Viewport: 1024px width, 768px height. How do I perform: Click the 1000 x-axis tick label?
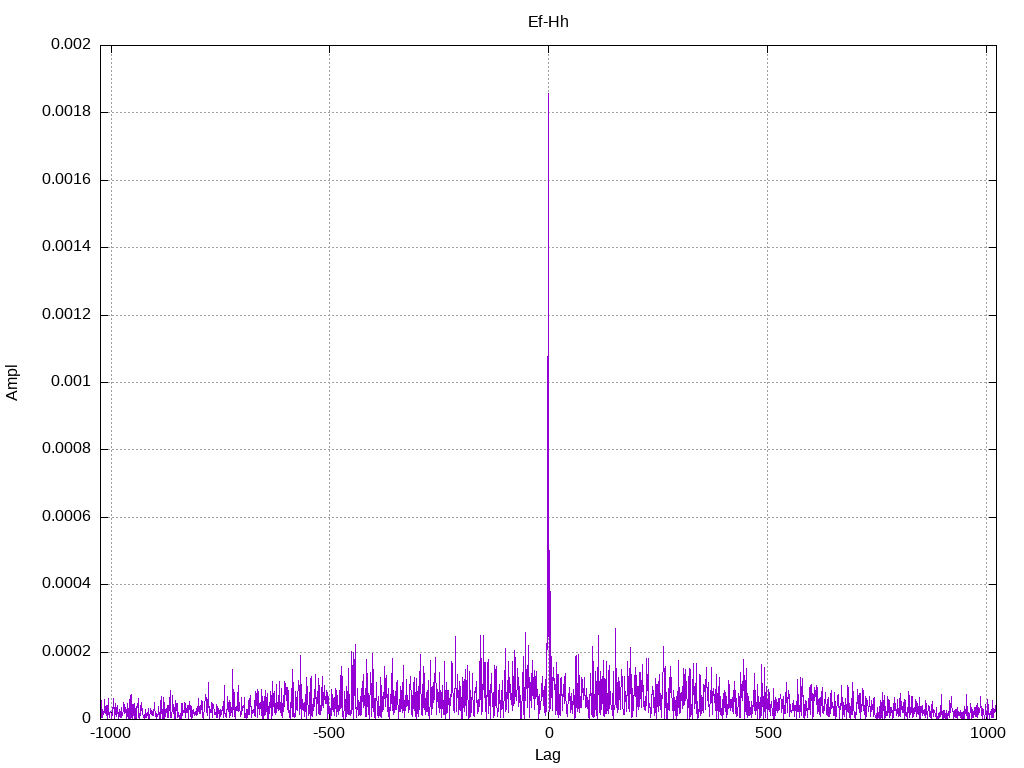[x=986, y=733]
